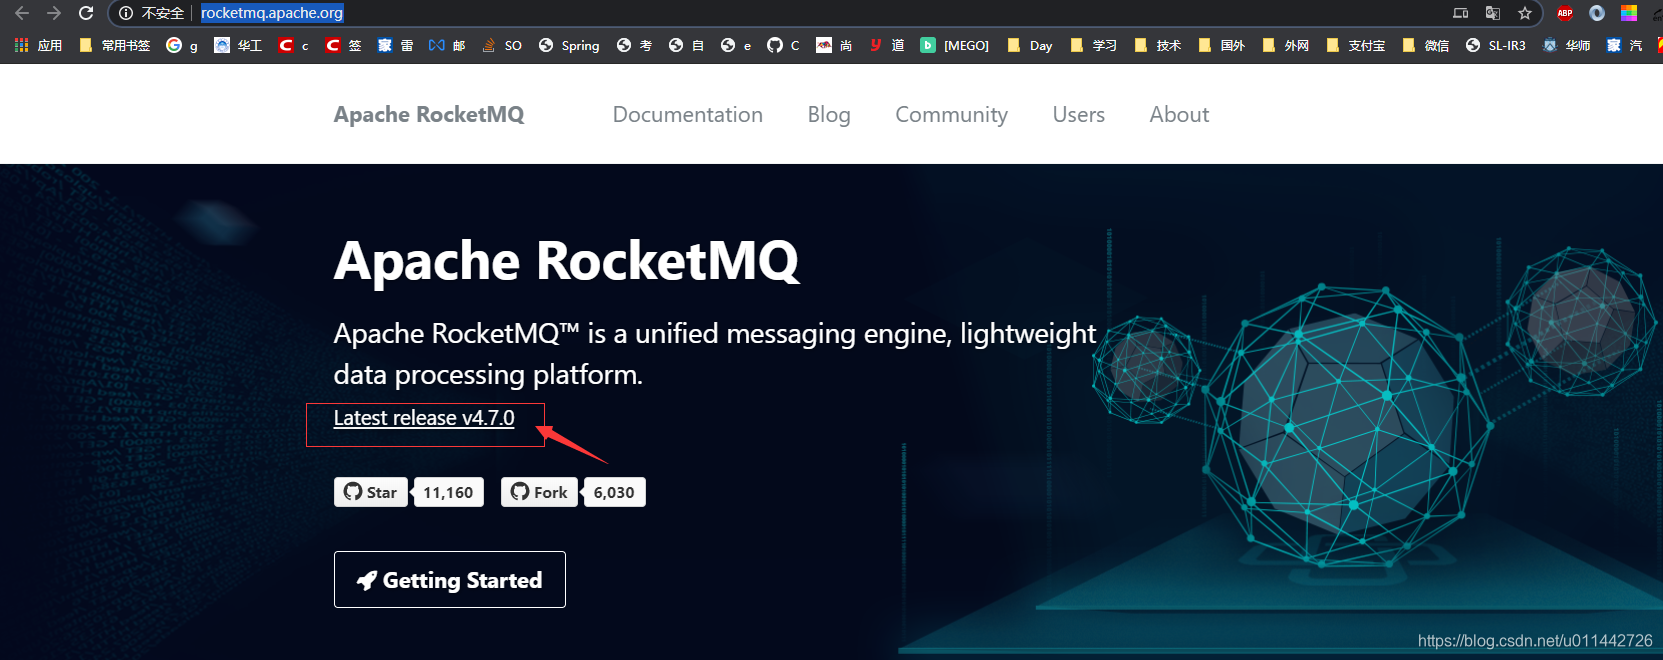
Task: Click the send-to-device icon in address bar
Action: point(1461,13)
